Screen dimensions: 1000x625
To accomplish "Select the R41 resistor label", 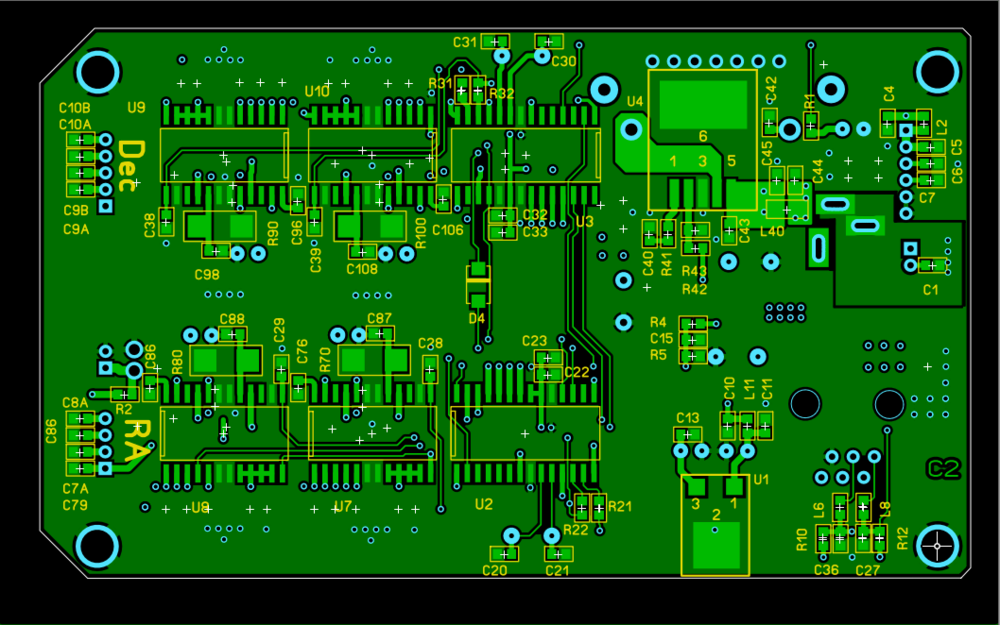I will coord(667,263).
